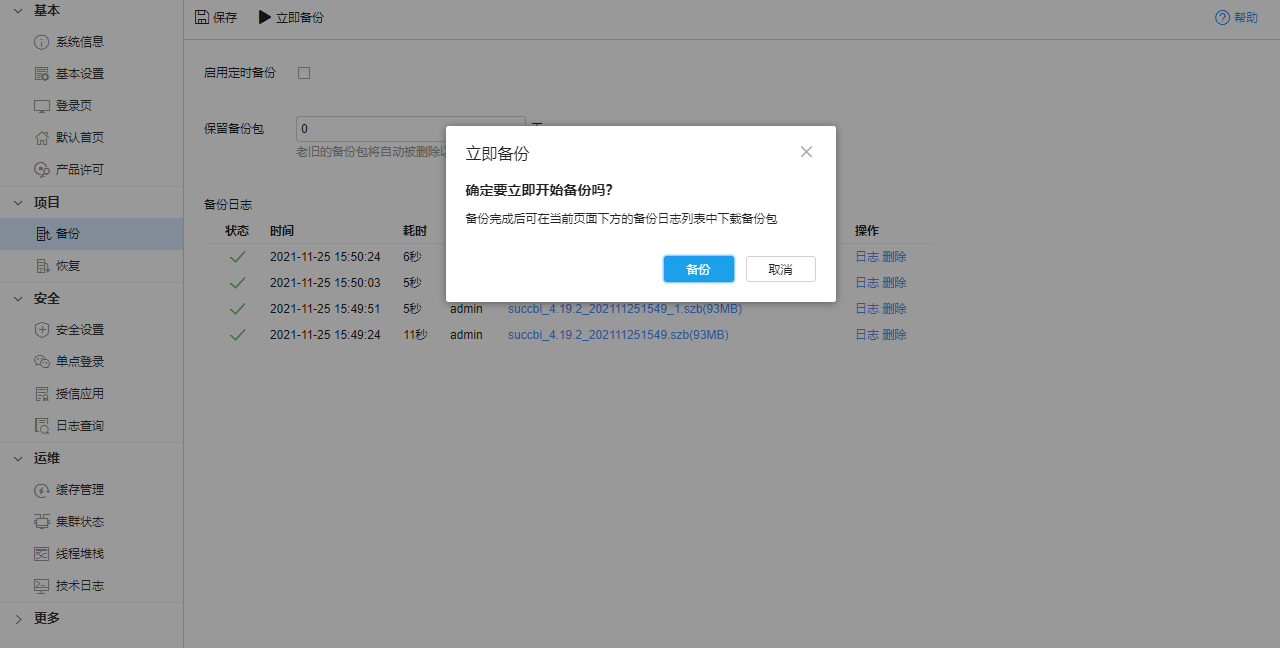Click the 系统信息 info icon in sidebar
This screenshot has height=648, width=1280.
pos(42,42)
